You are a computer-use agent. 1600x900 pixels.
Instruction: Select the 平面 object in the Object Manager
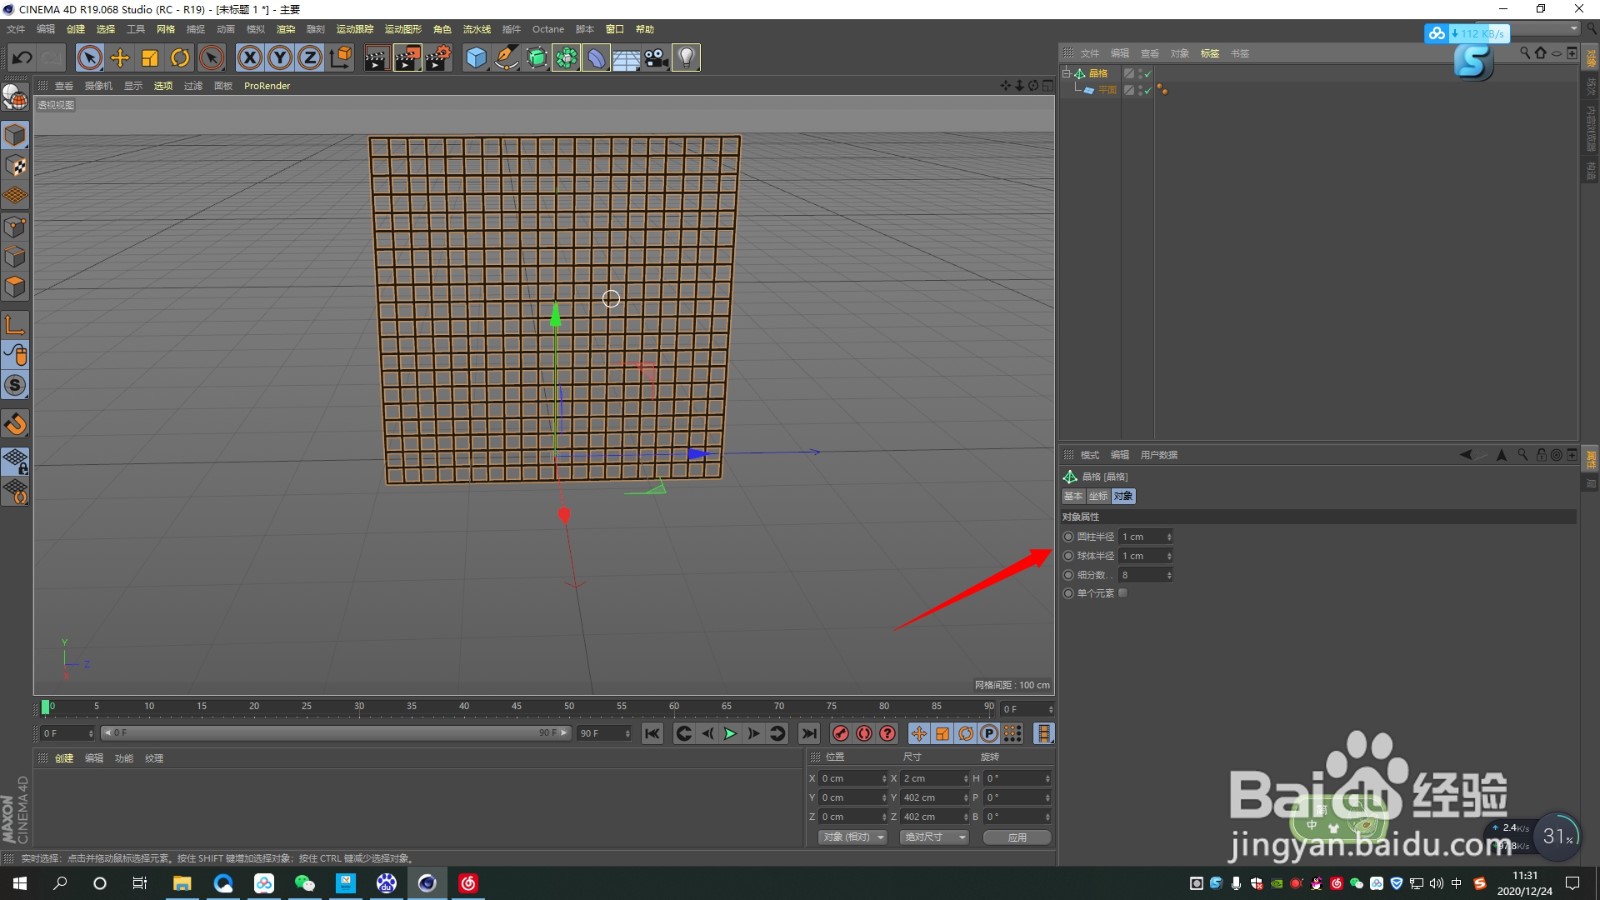click(x=1107, y=90)
